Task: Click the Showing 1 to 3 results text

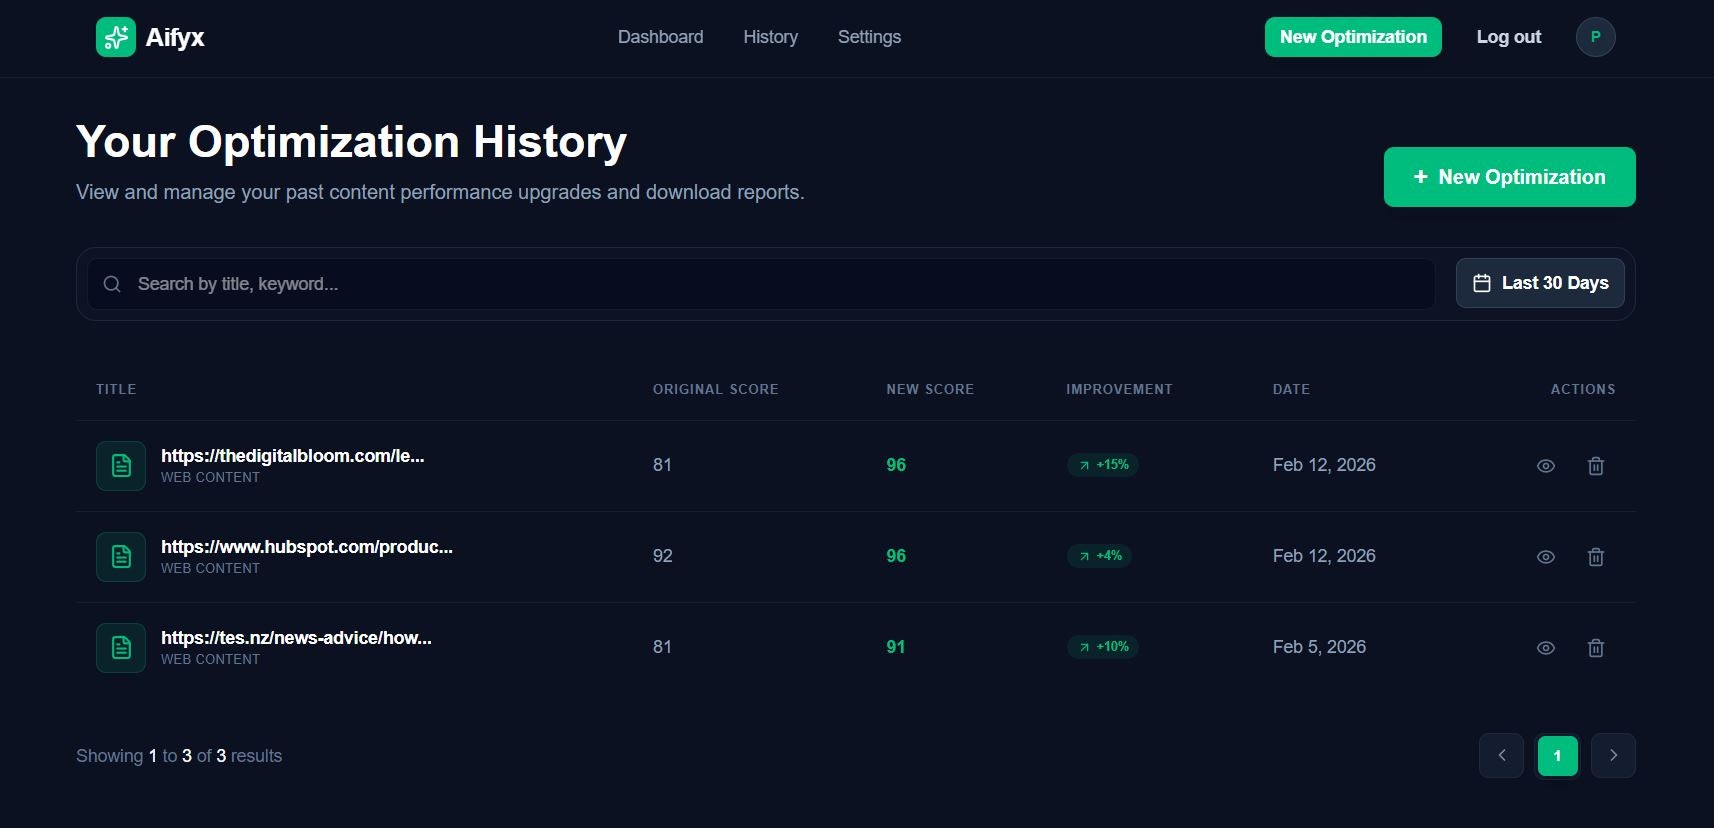Action: 179,756
